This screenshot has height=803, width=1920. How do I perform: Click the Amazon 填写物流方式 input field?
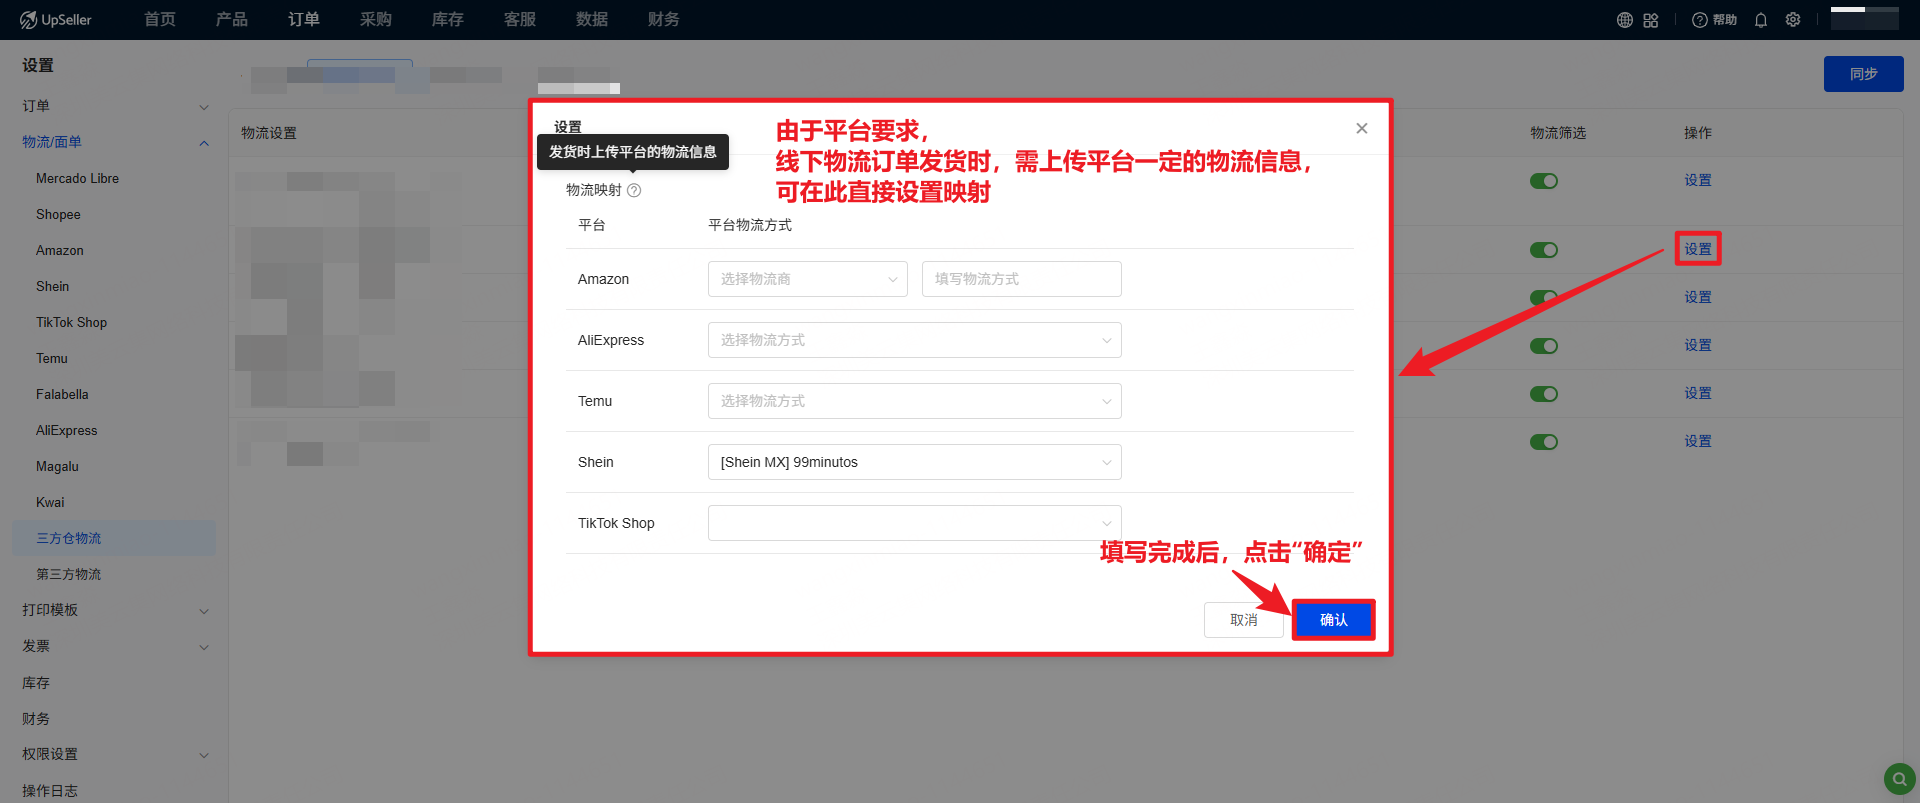(1021, 279)
